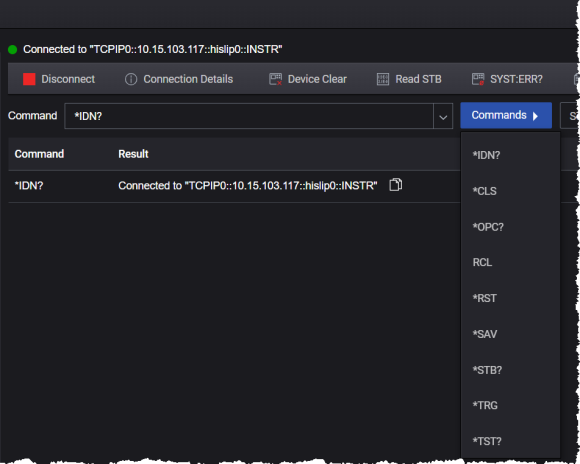Click the SYST:ERR? toolbar icon
This screenshot has width=580, height=464.
click(478, 79)
